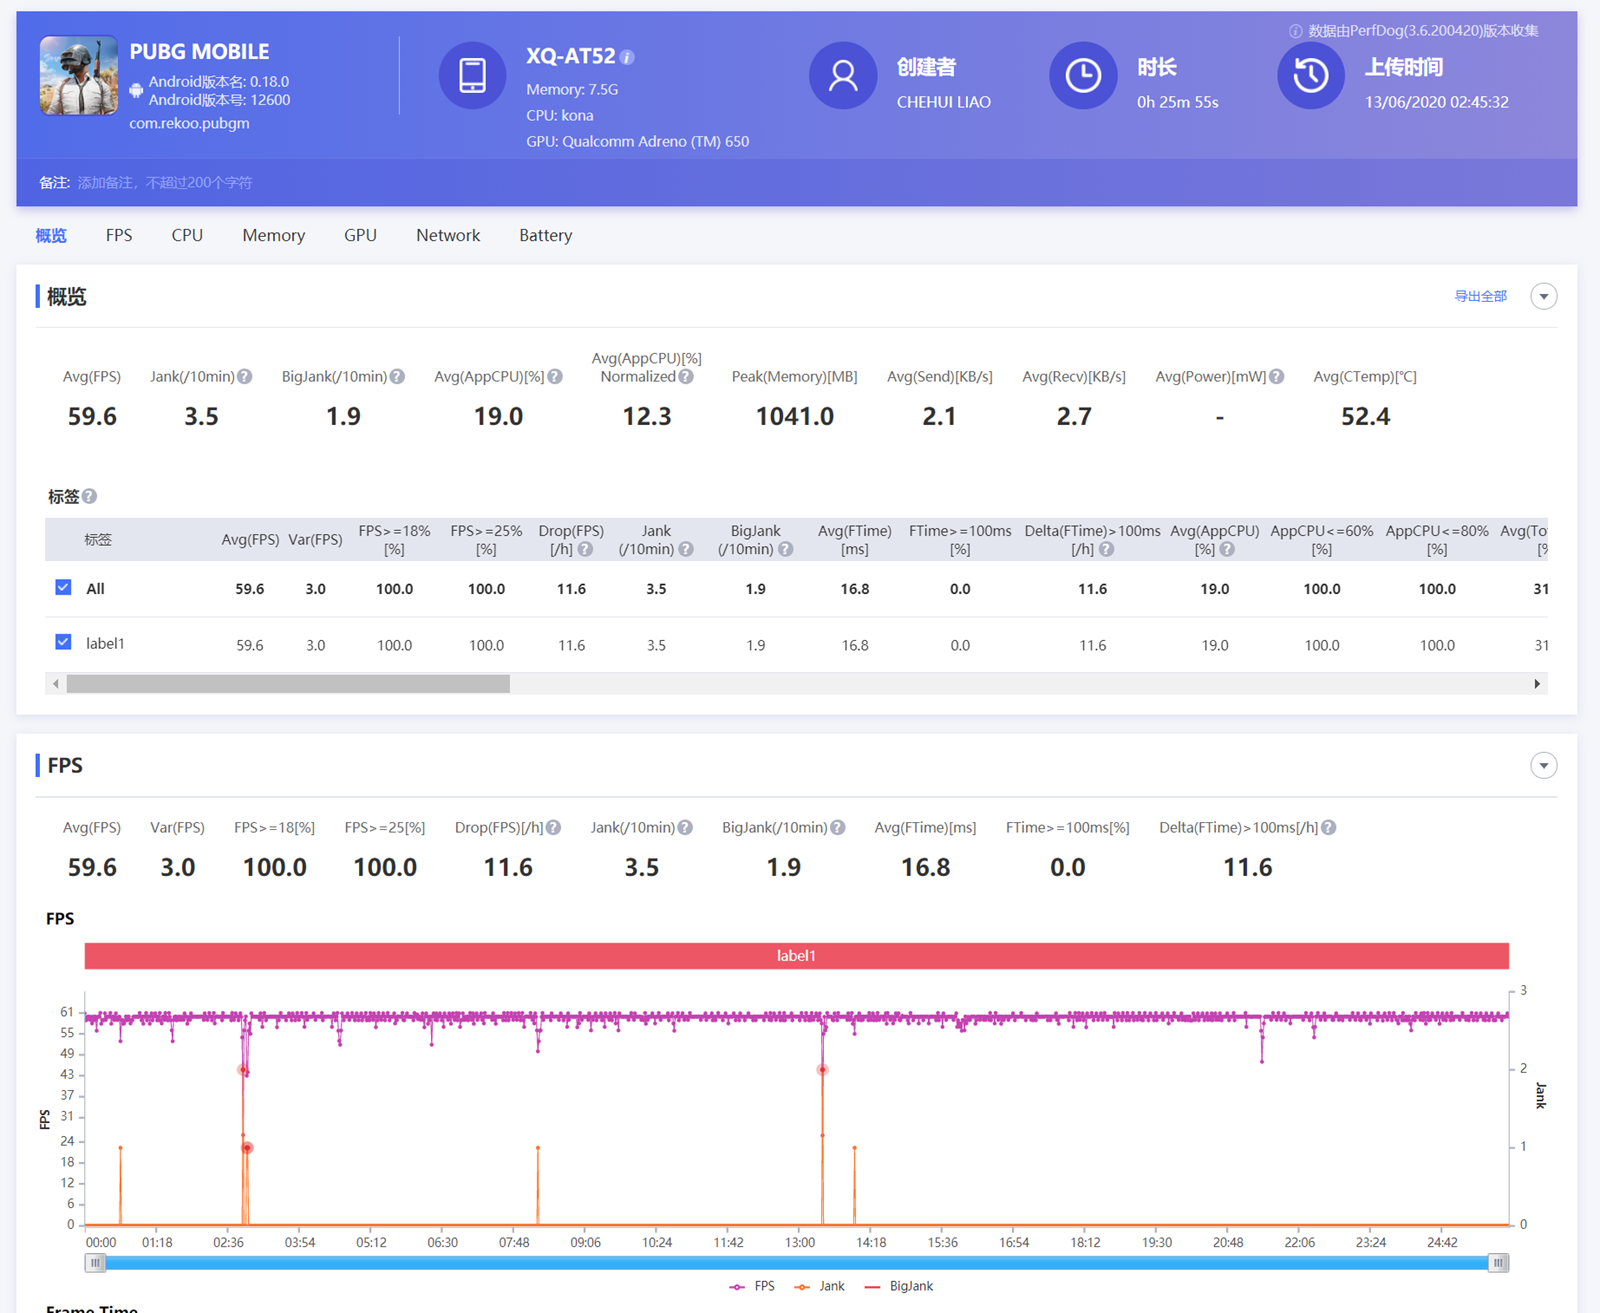
Task: Click help icon beside BigJank(/10min) in overview
Action: 397,377
